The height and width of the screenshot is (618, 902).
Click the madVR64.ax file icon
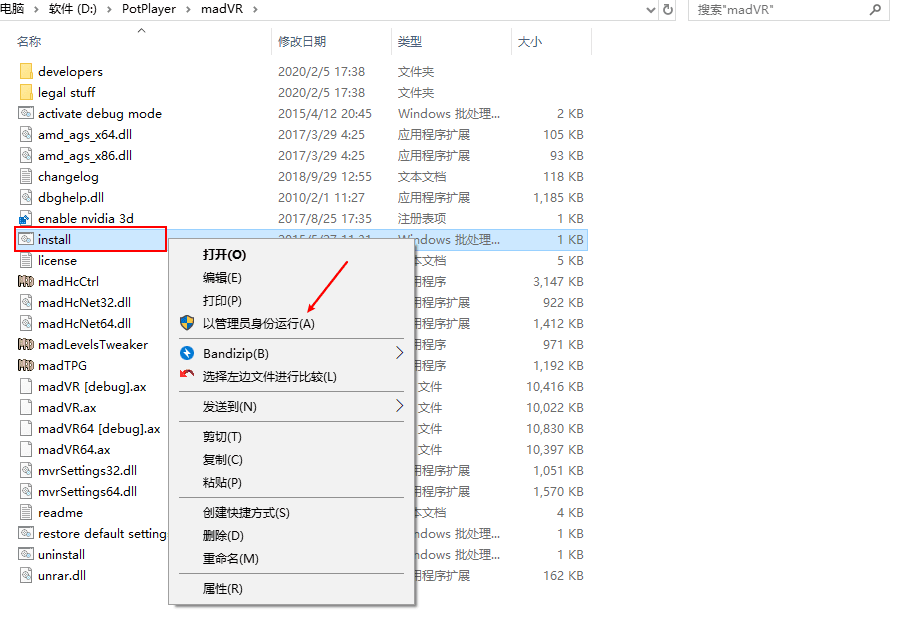[26, 449]
